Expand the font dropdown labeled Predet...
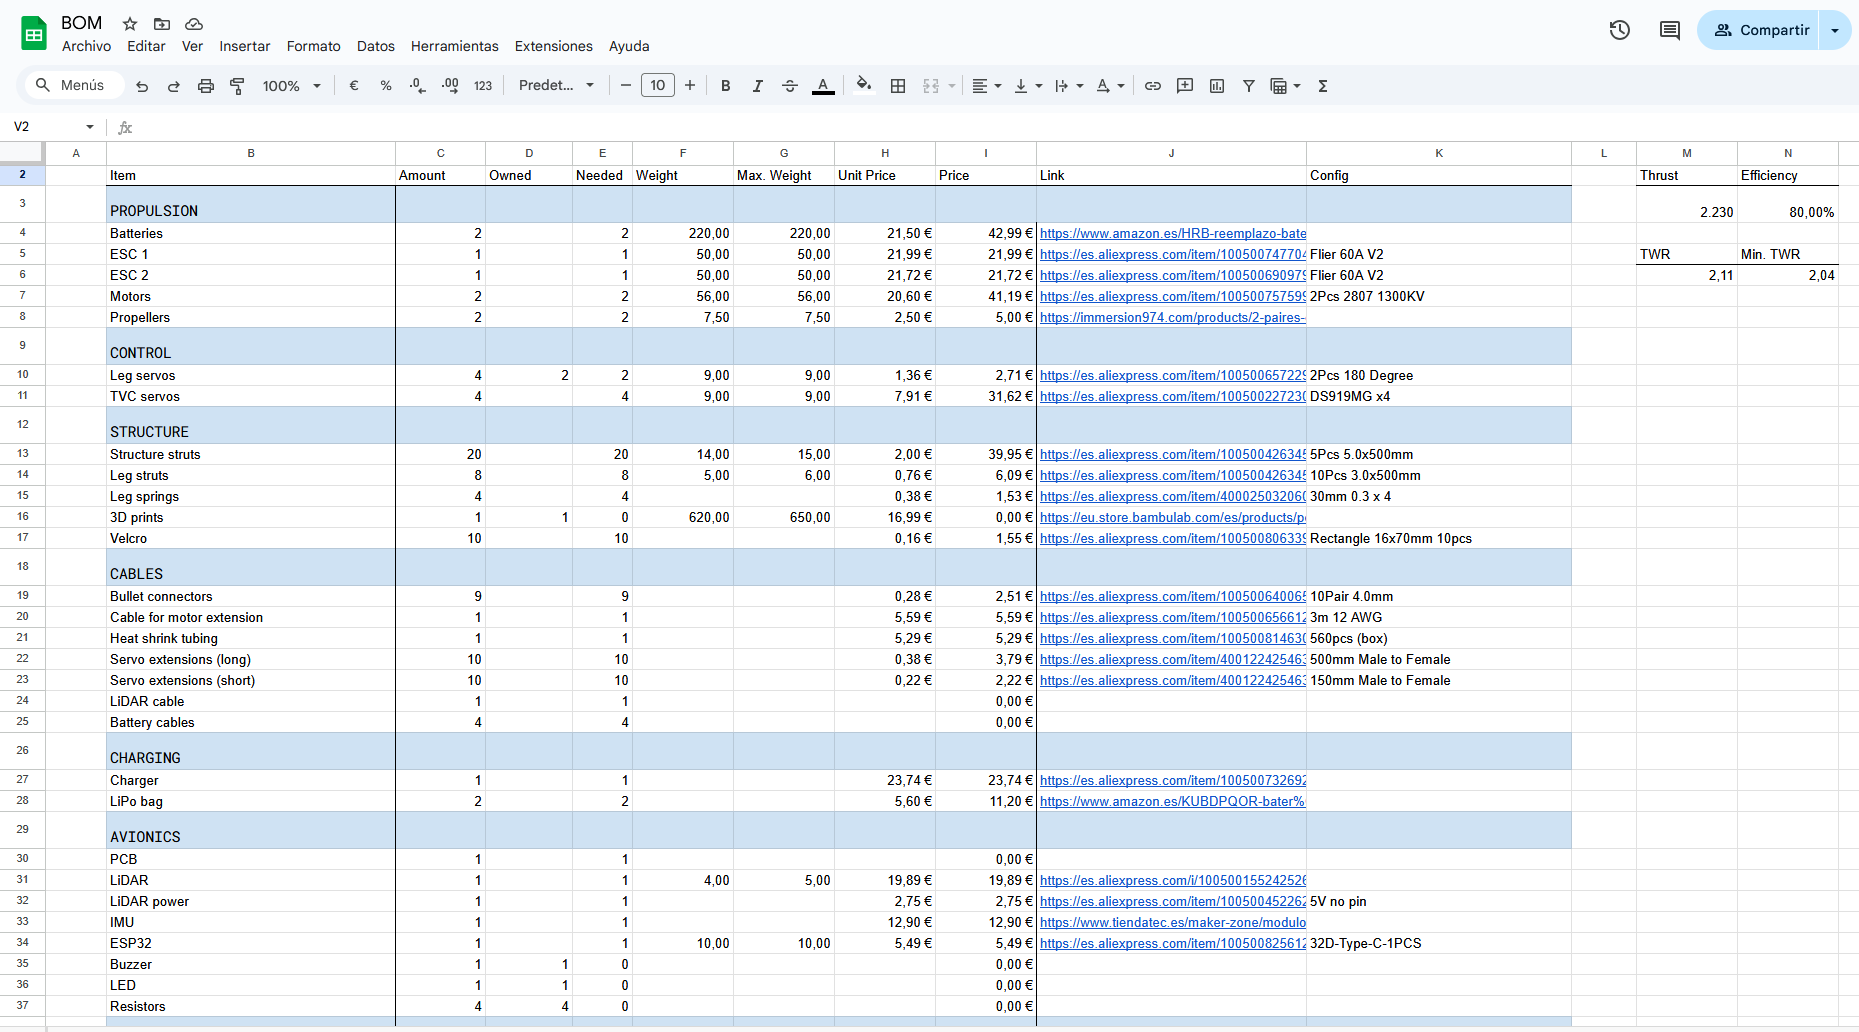The width and height of the screenshot is (1859, 1032). pyautogui.click(x=556, y=86)
